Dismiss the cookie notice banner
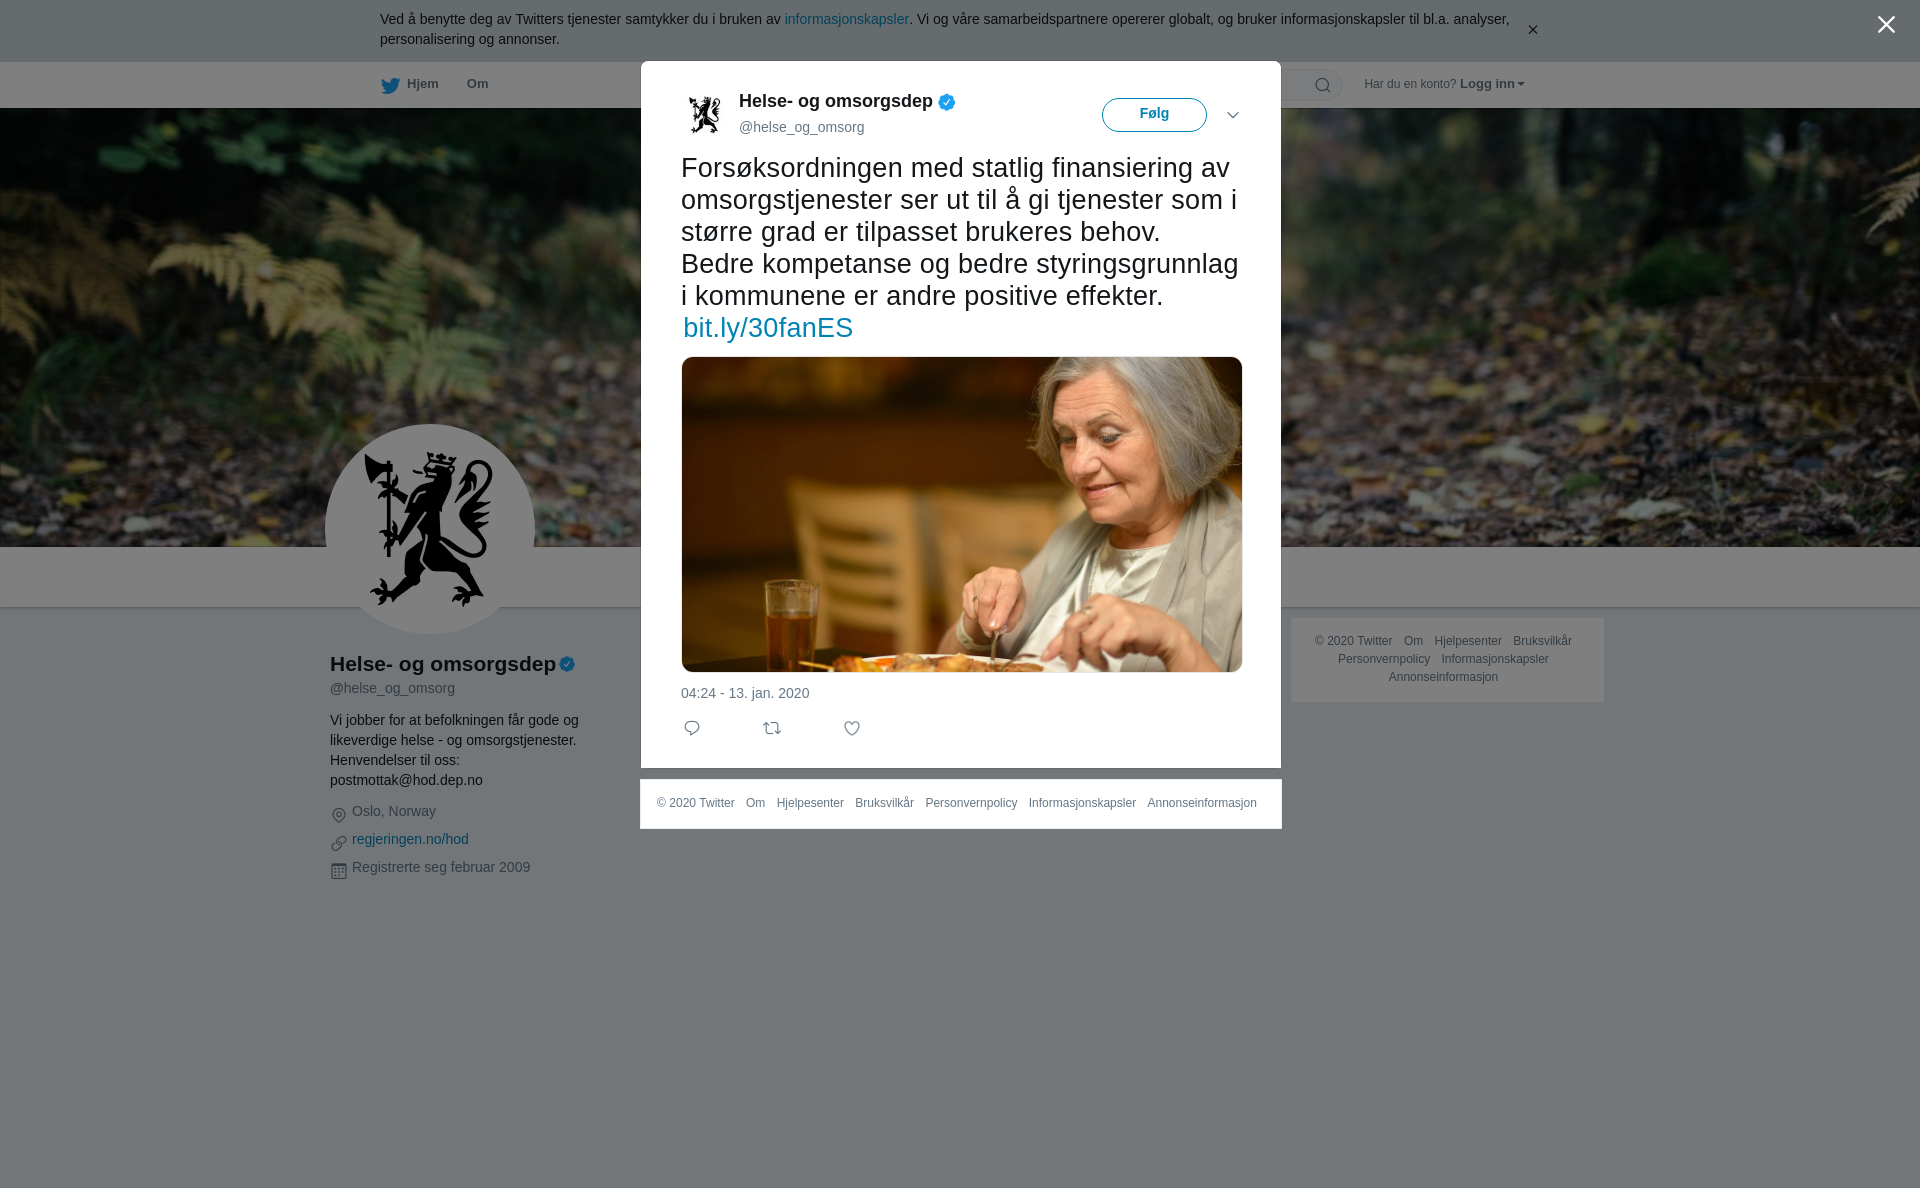The image size is (1920, 1188). [1532, 30]
